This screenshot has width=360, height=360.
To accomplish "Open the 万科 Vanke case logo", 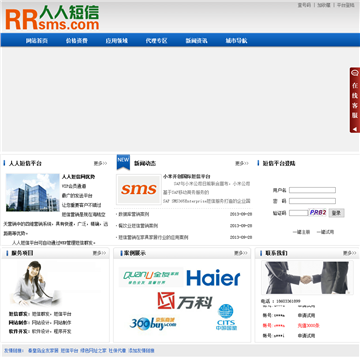I will pos(185,300).
